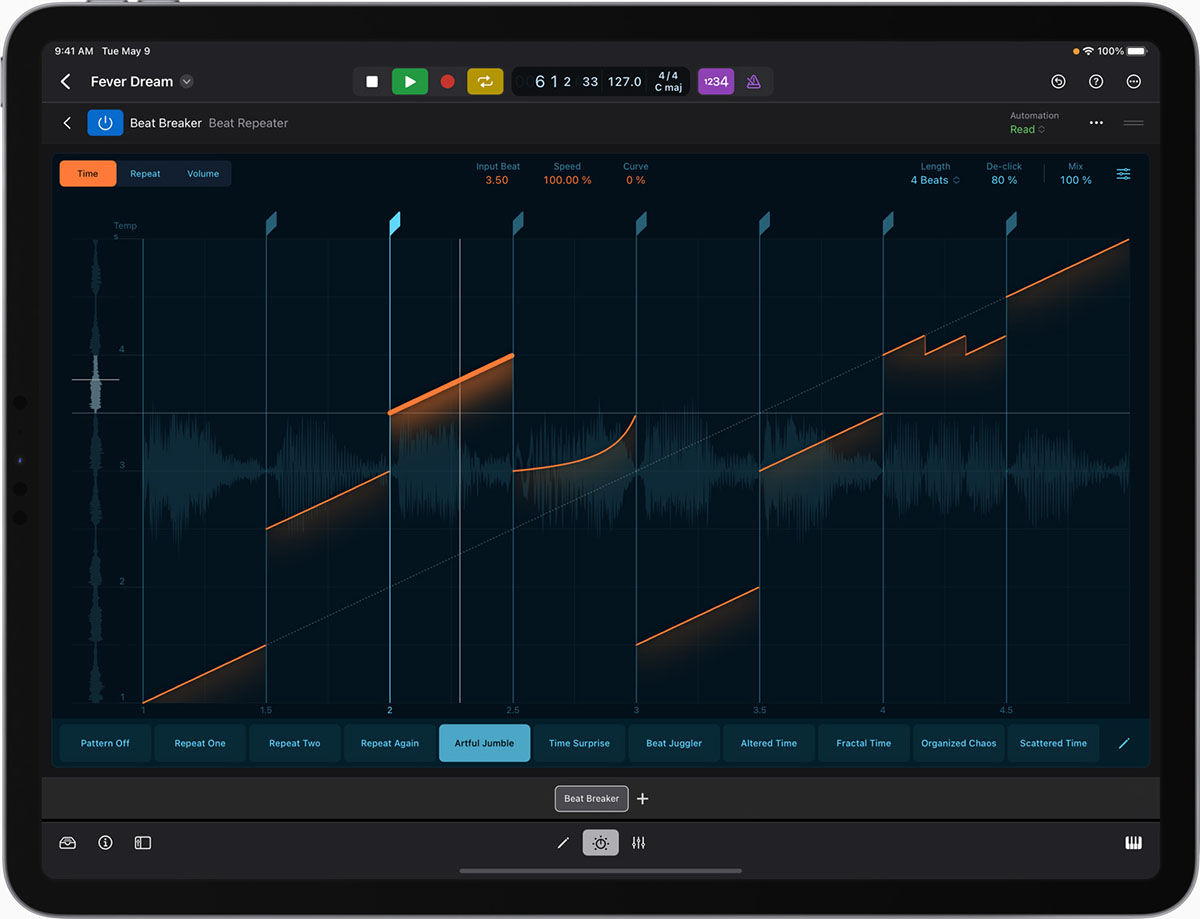Open the top-bar More options menu
This screenshot has width=1200, height=919.
coord(1134,82)
